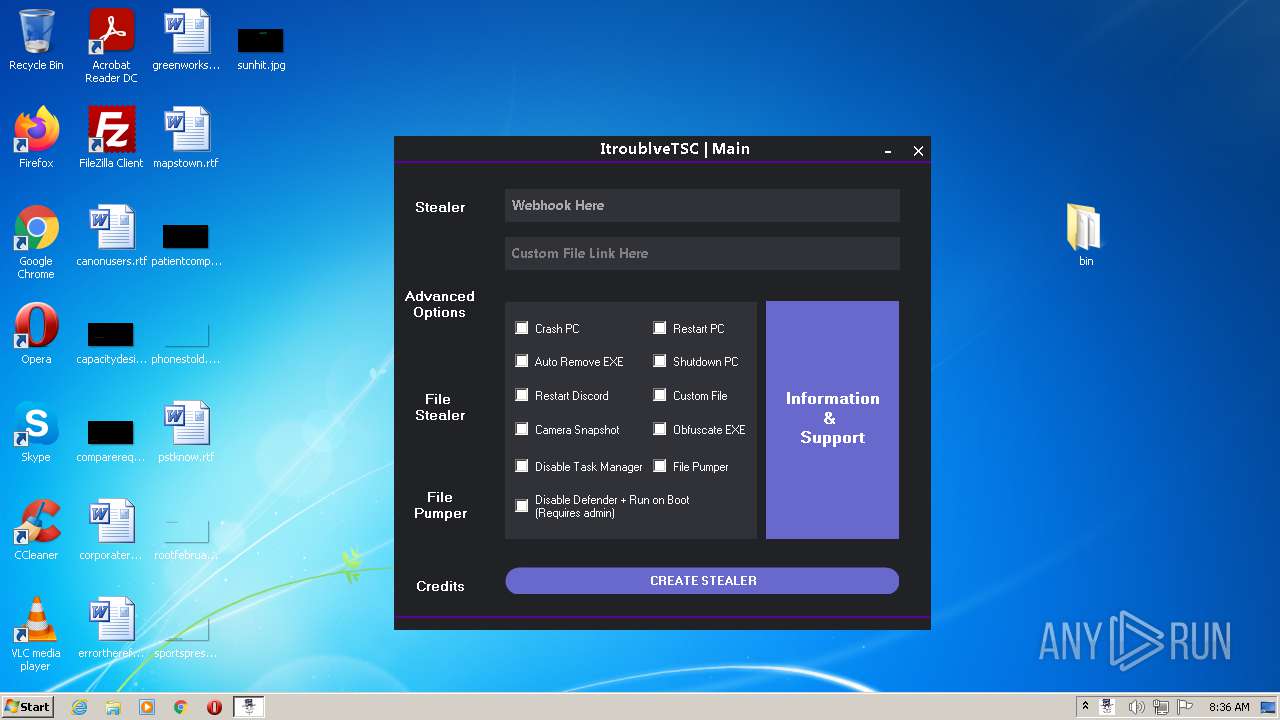
Task: Launch Skype from the desktop
Action: [x=36, y=432]
